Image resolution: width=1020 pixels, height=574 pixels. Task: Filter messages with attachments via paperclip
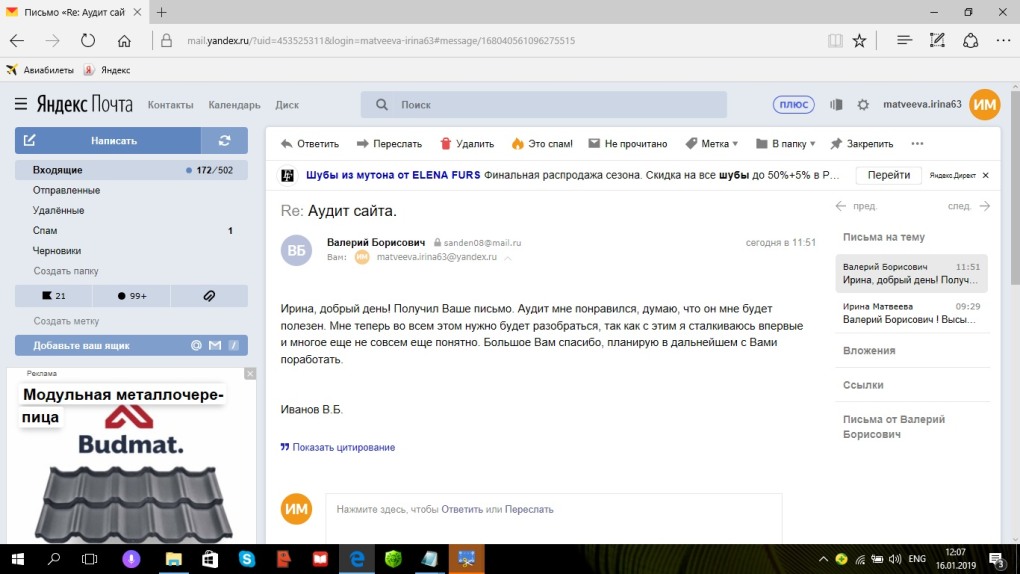tap(209, 296)
